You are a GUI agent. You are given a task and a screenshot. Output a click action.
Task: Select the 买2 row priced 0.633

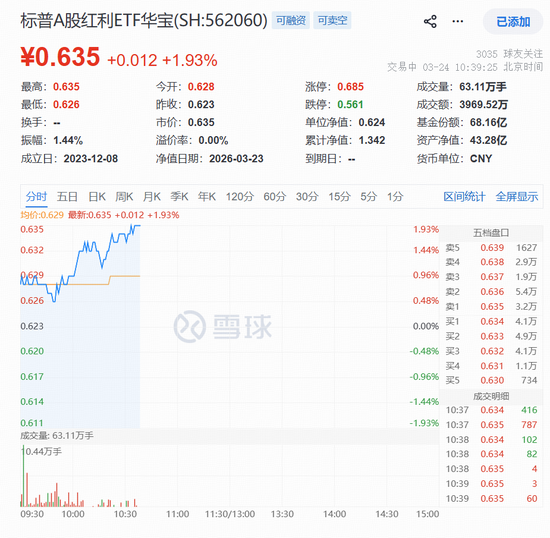point(491,336)
